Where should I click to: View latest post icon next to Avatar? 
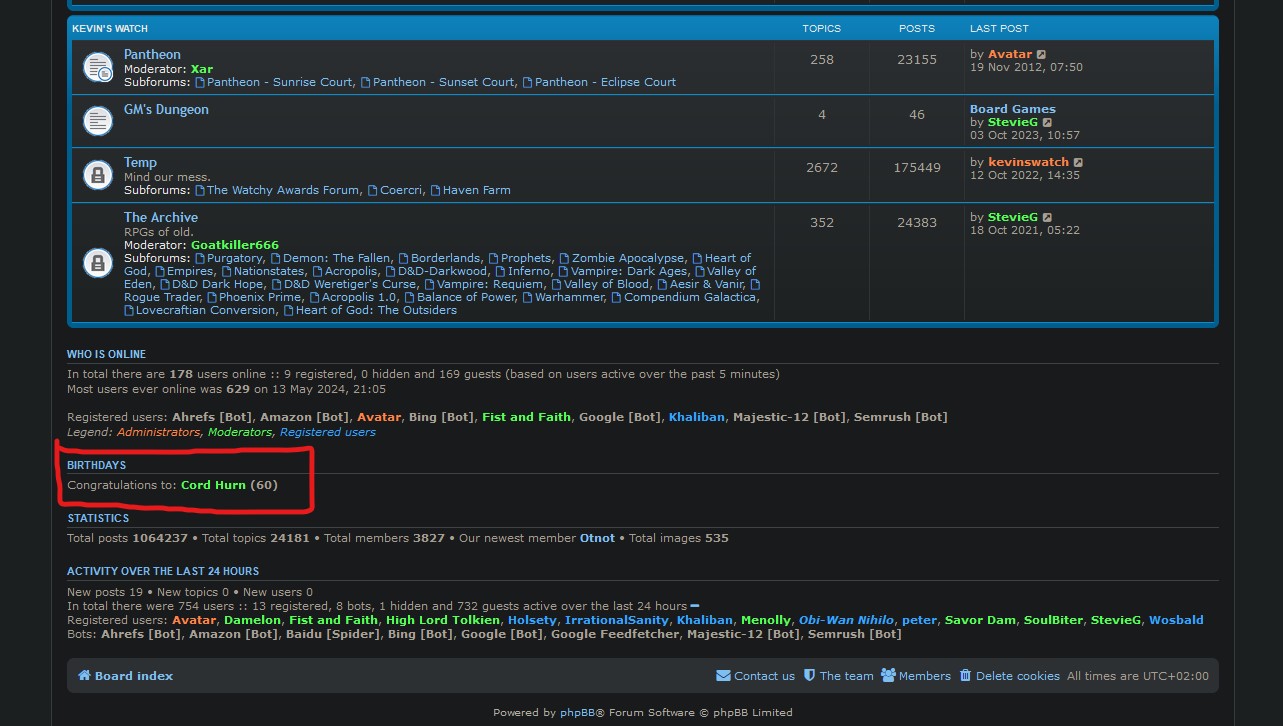click(1042, 55)
